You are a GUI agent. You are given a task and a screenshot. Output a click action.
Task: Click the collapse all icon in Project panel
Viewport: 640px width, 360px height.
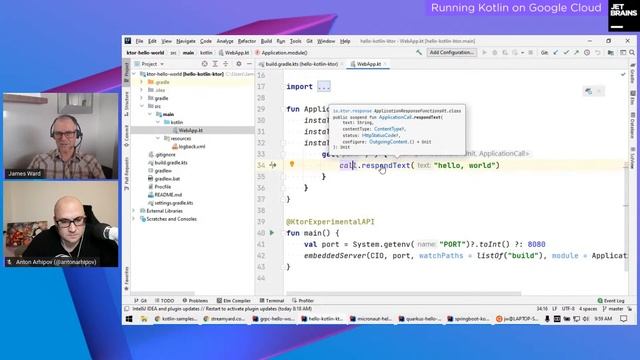point(226,64)
